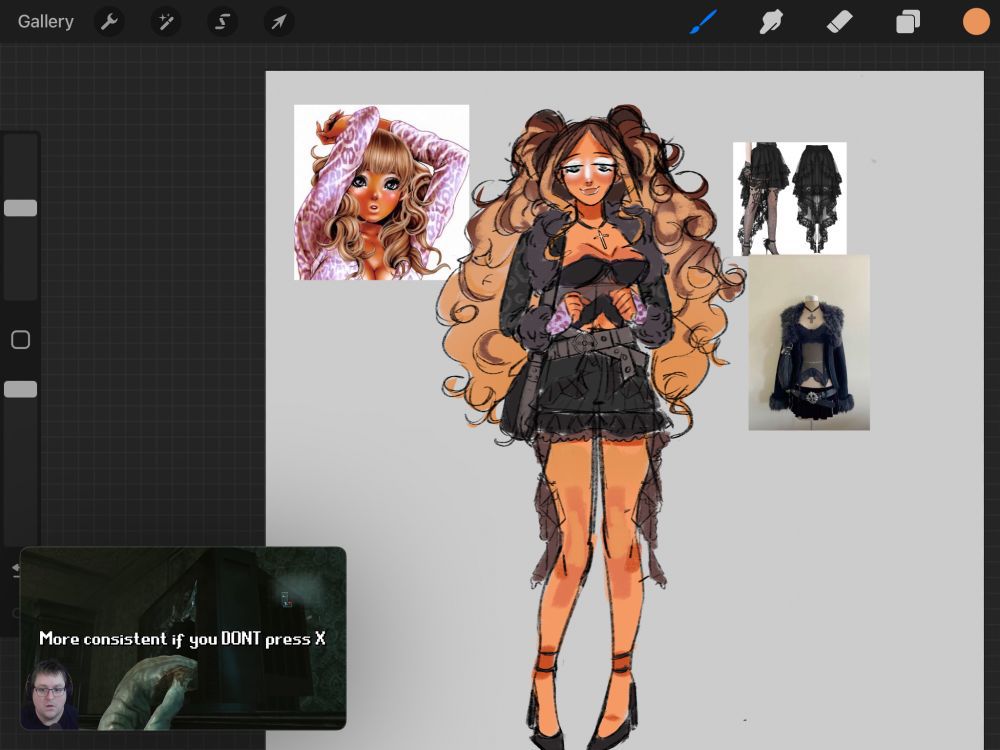Tap the fur-trimmed jacket outfit photo
The height and width of the screenshot is (750, 1000).
click(x=809, y=343)
